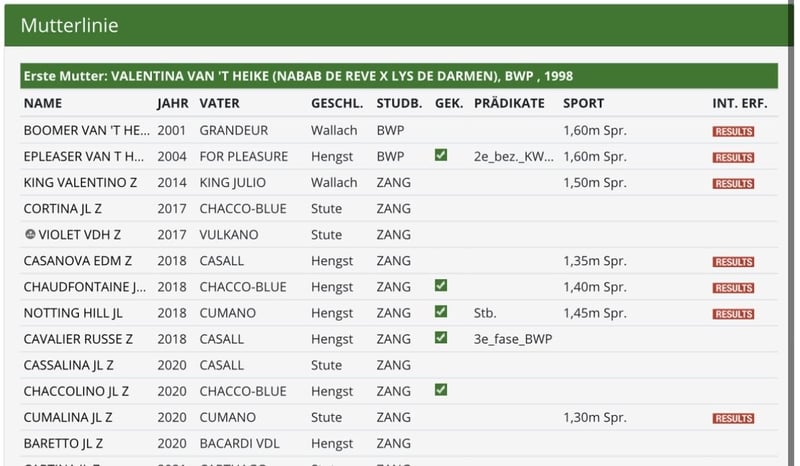Click the round icon beside Violet VDH Z
Image resolution: width=800 pixels, height=466 pixels.
(x=30, y=234)
